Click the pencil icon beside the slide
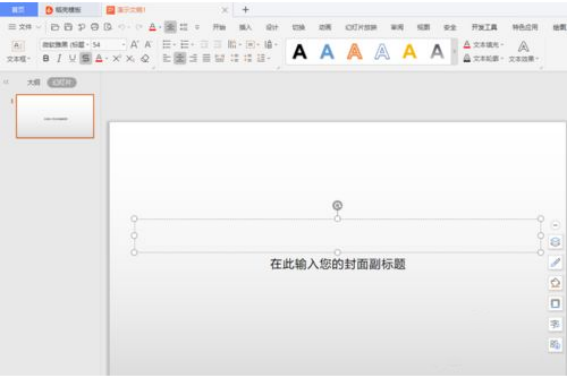Screen dimensions: 567x378 click(x=555, y=263)
